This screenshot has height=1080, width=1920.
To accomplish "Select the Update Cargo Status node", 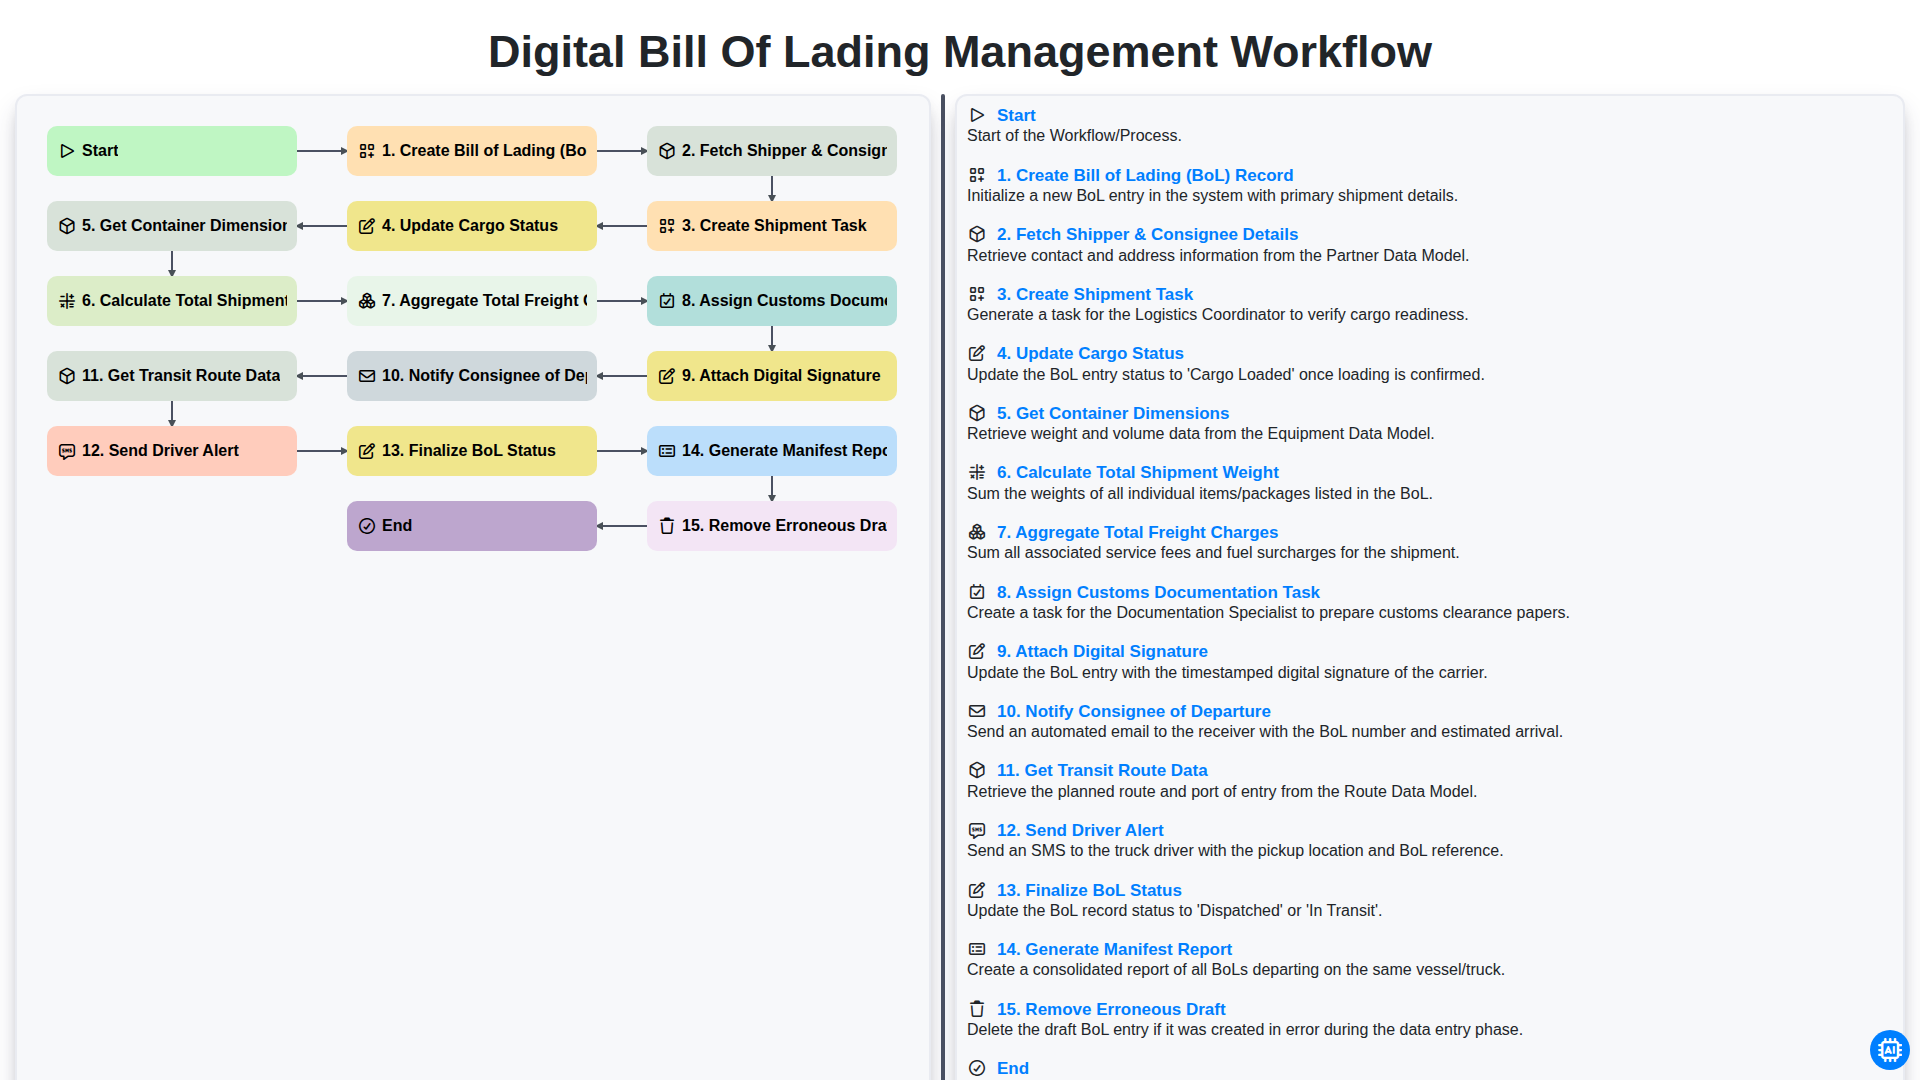I will coord(472,226).
